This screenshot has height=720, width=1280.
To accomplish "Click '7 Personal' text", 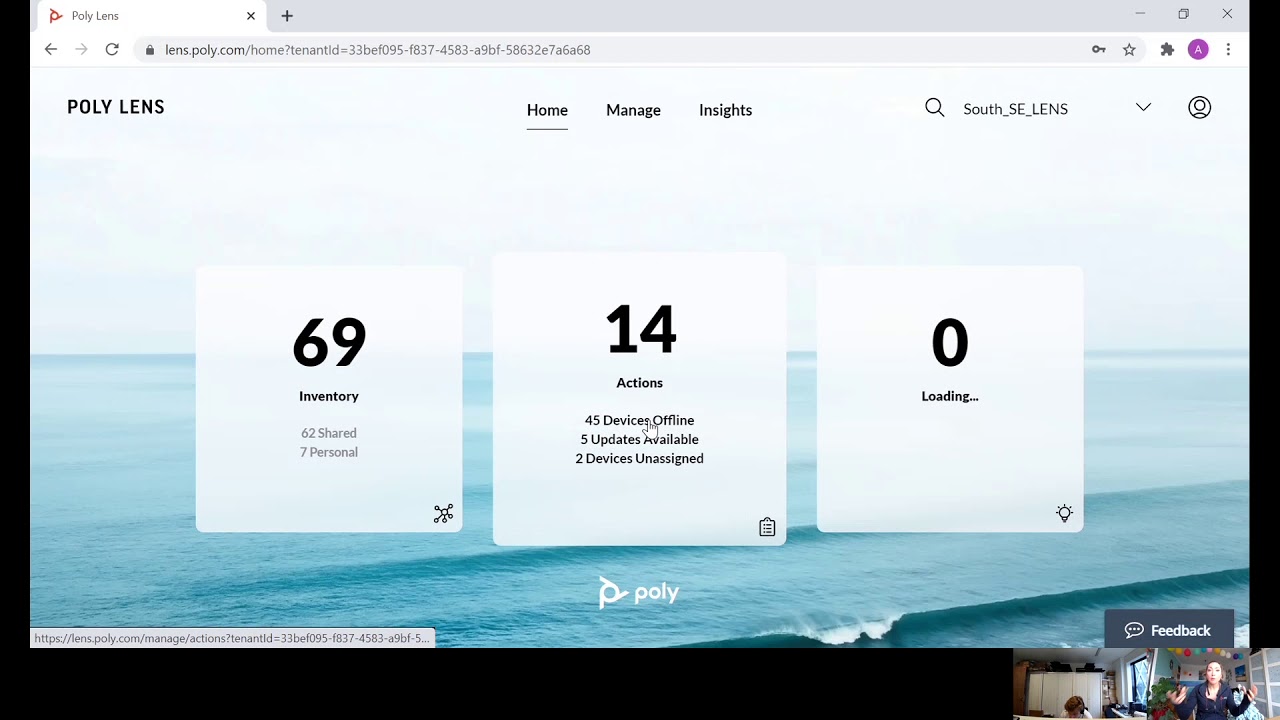I will point(329,452).
